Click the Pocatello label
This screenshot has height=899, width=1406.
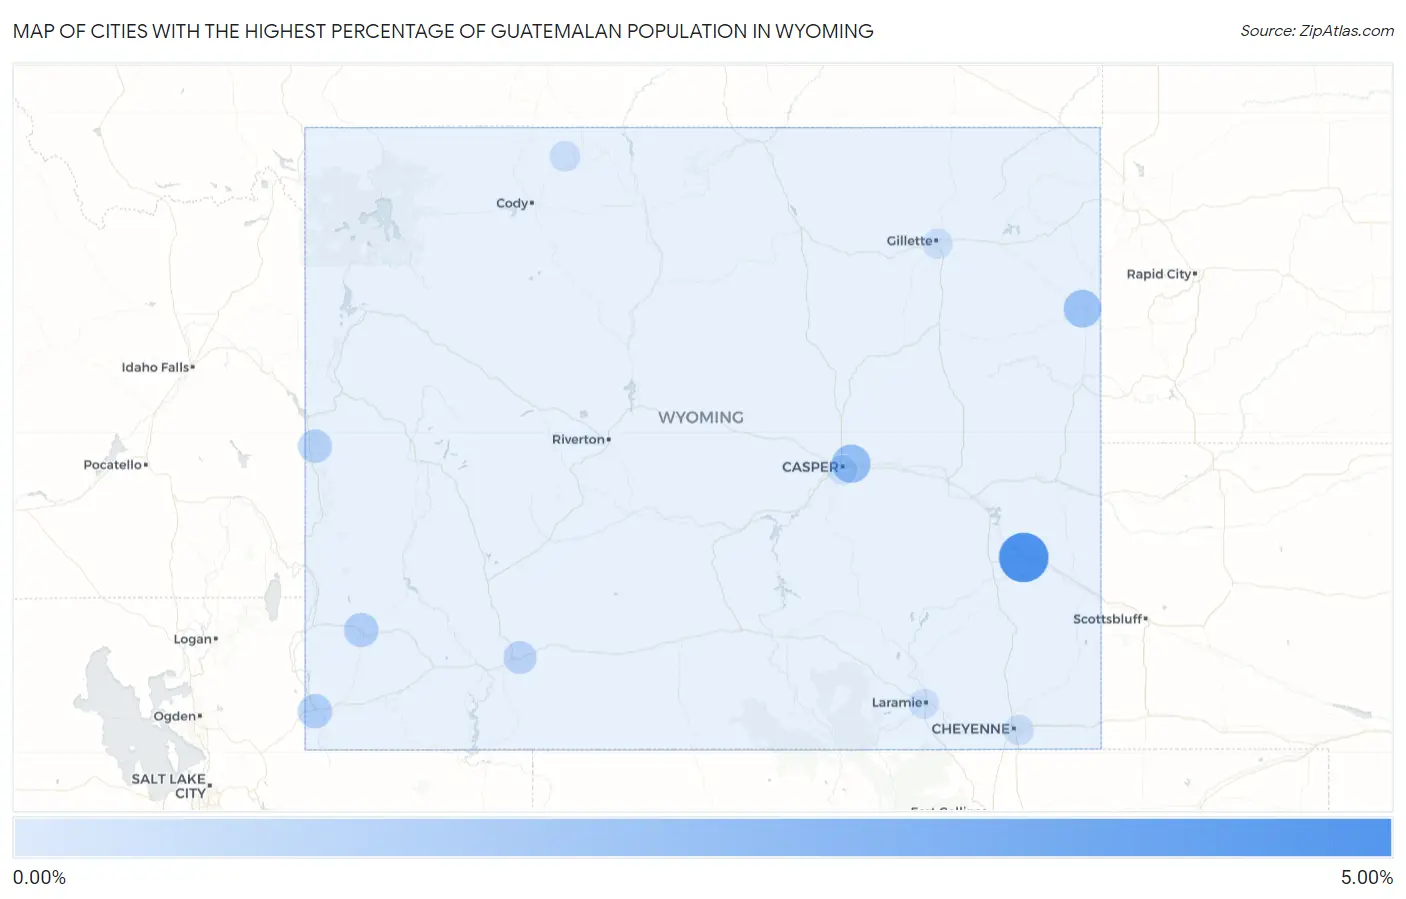coord(112,464)
